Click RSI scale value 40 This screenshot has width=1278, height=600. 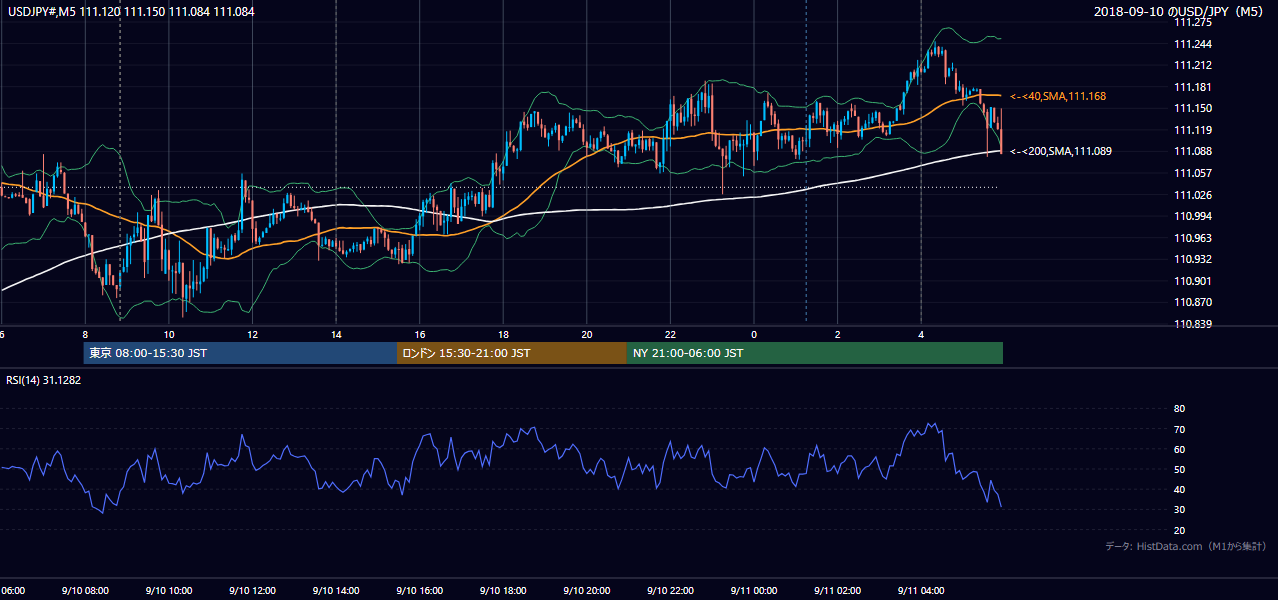point(1180,489)
